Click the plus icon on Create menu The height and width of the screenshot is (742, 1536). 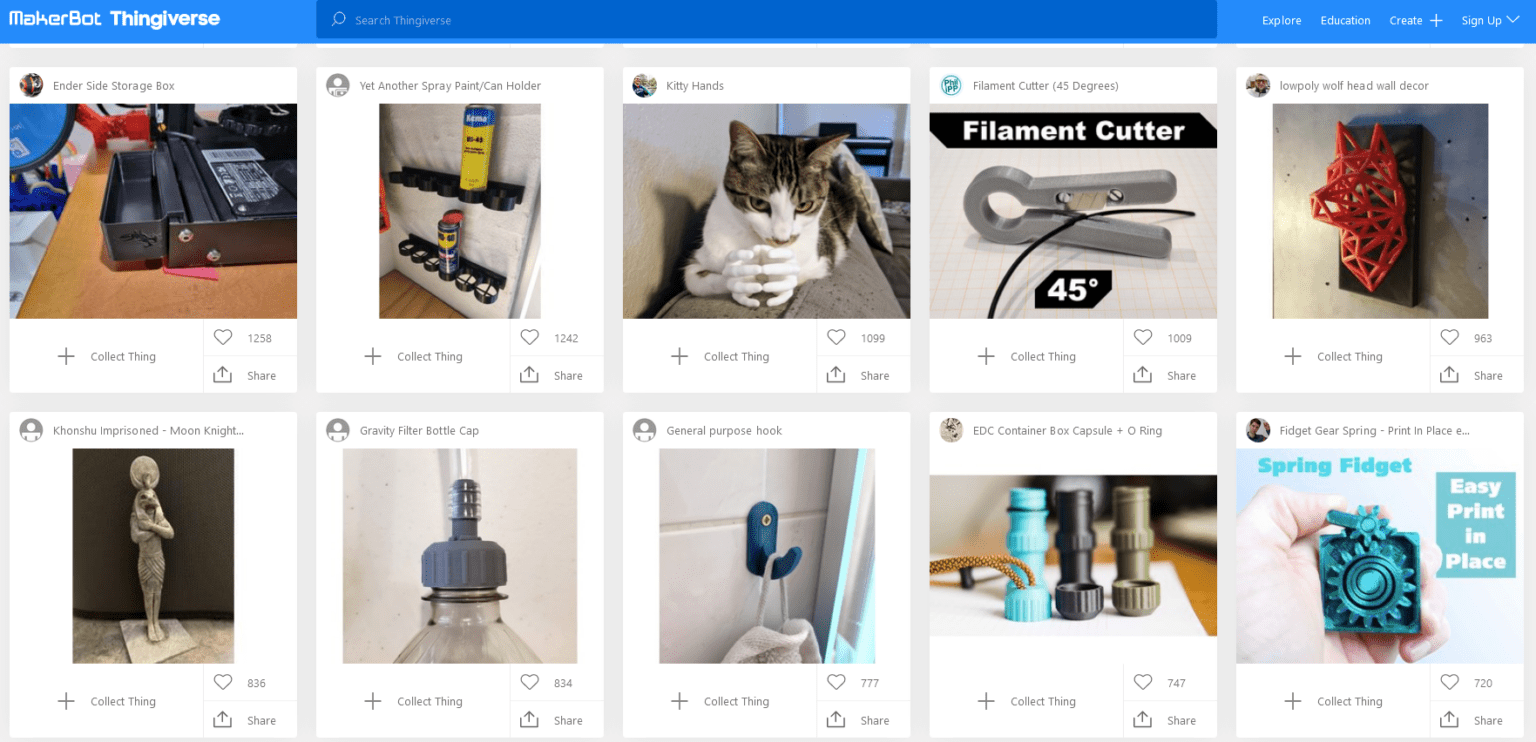[x=1437, y=20]
